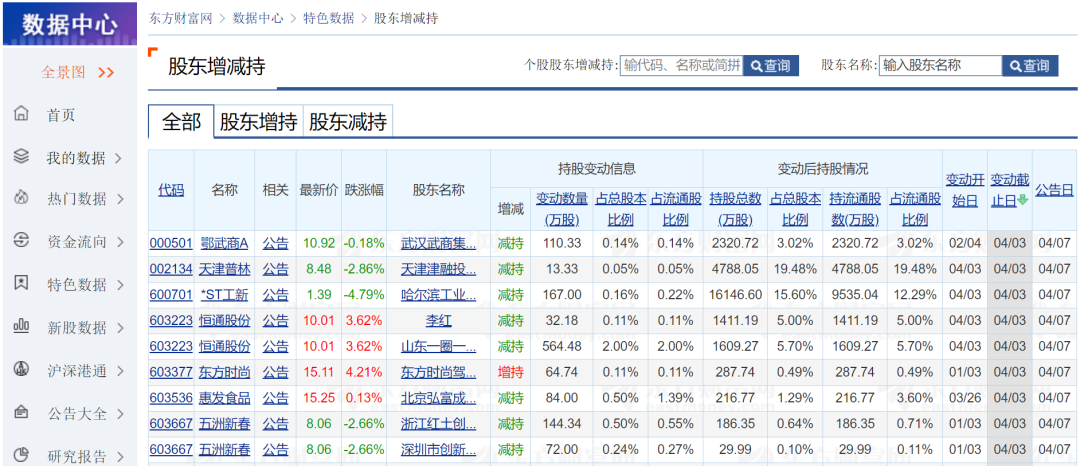Image resolution: width=1080 pixels, height=466 pixels.
Task: Click the 个股股东增减持 查询 button
Action: 771,66
